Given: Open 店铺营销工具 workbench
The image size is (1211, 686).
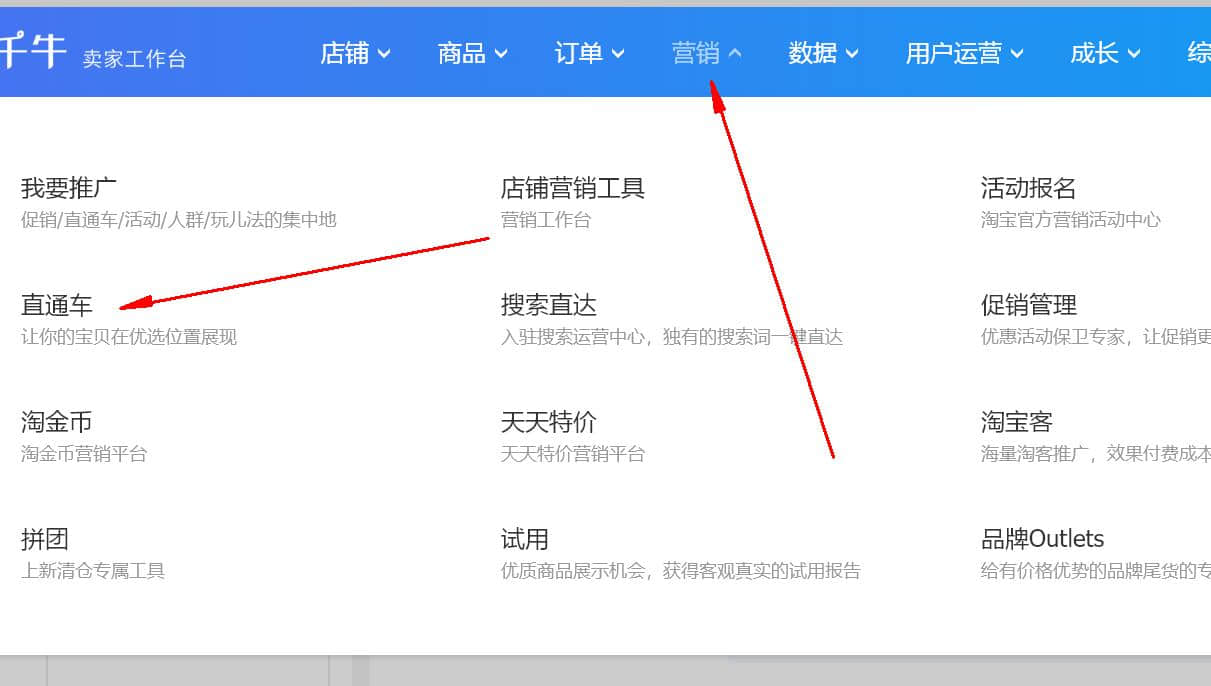Looking at the screenshot, I should tap(572, 188).
